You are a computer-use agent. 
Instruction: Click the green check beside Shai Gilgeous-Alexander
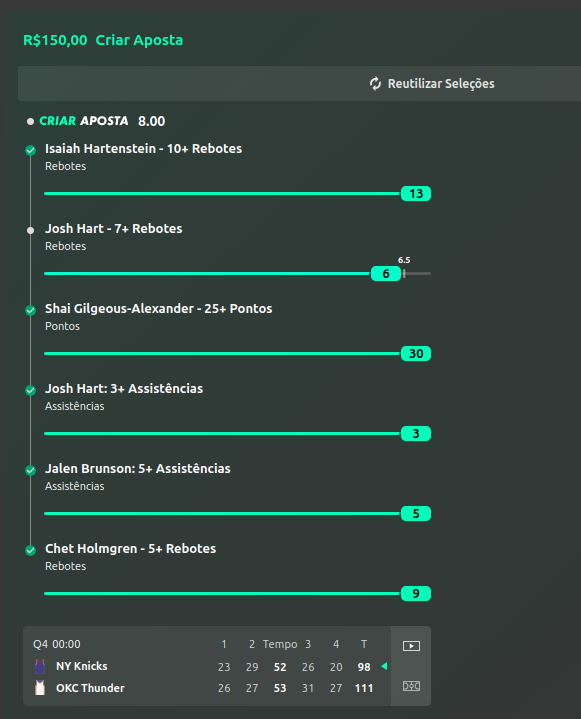point(31,310)
